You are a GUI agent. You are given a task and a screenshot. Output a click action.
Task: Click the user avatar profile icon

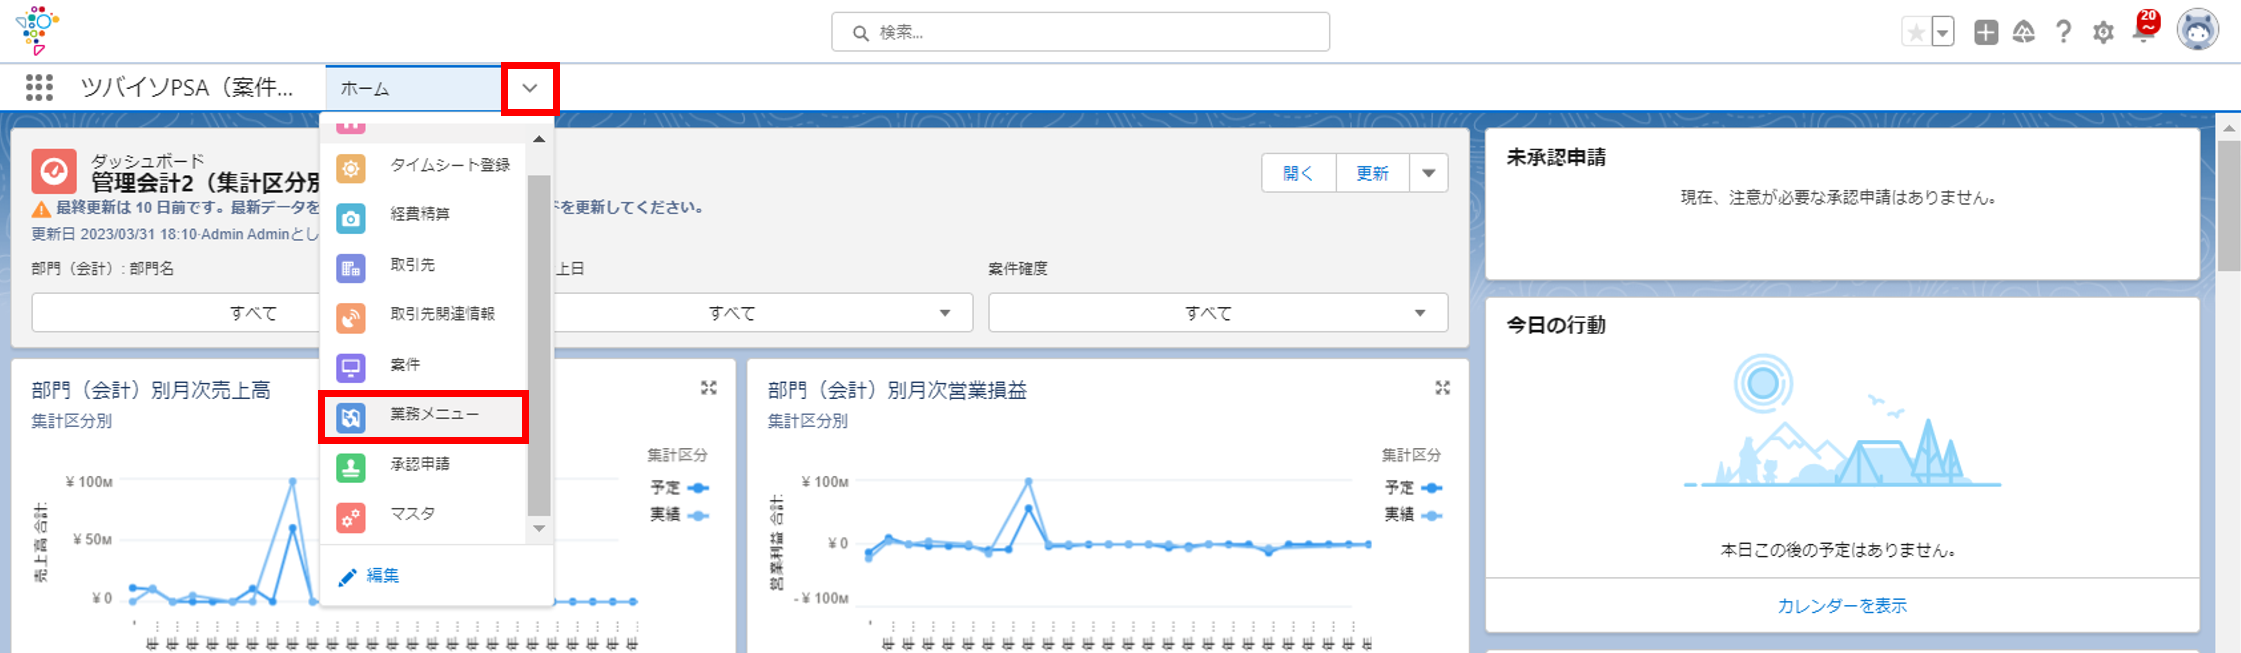click(x=2197, y=31)
